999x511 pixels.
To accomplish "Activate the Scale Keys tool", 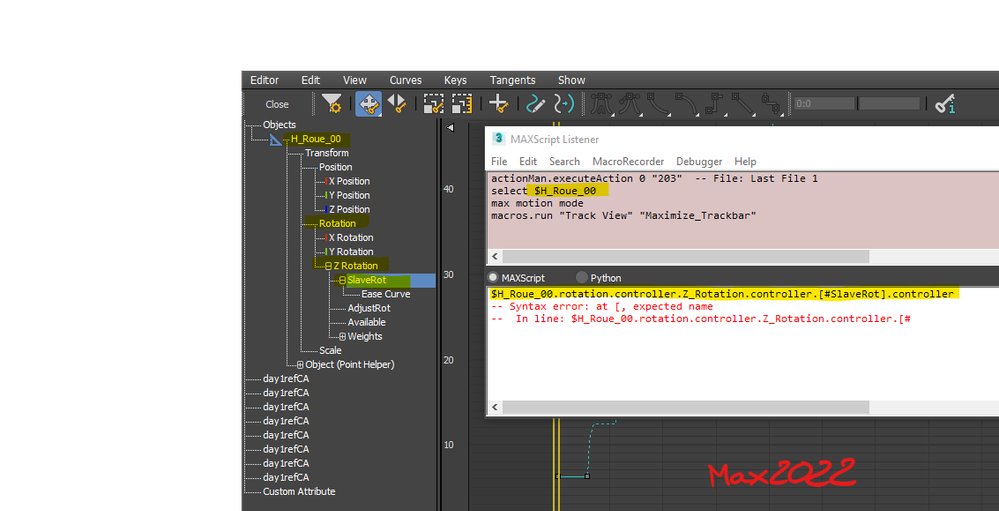I will 434,103.
